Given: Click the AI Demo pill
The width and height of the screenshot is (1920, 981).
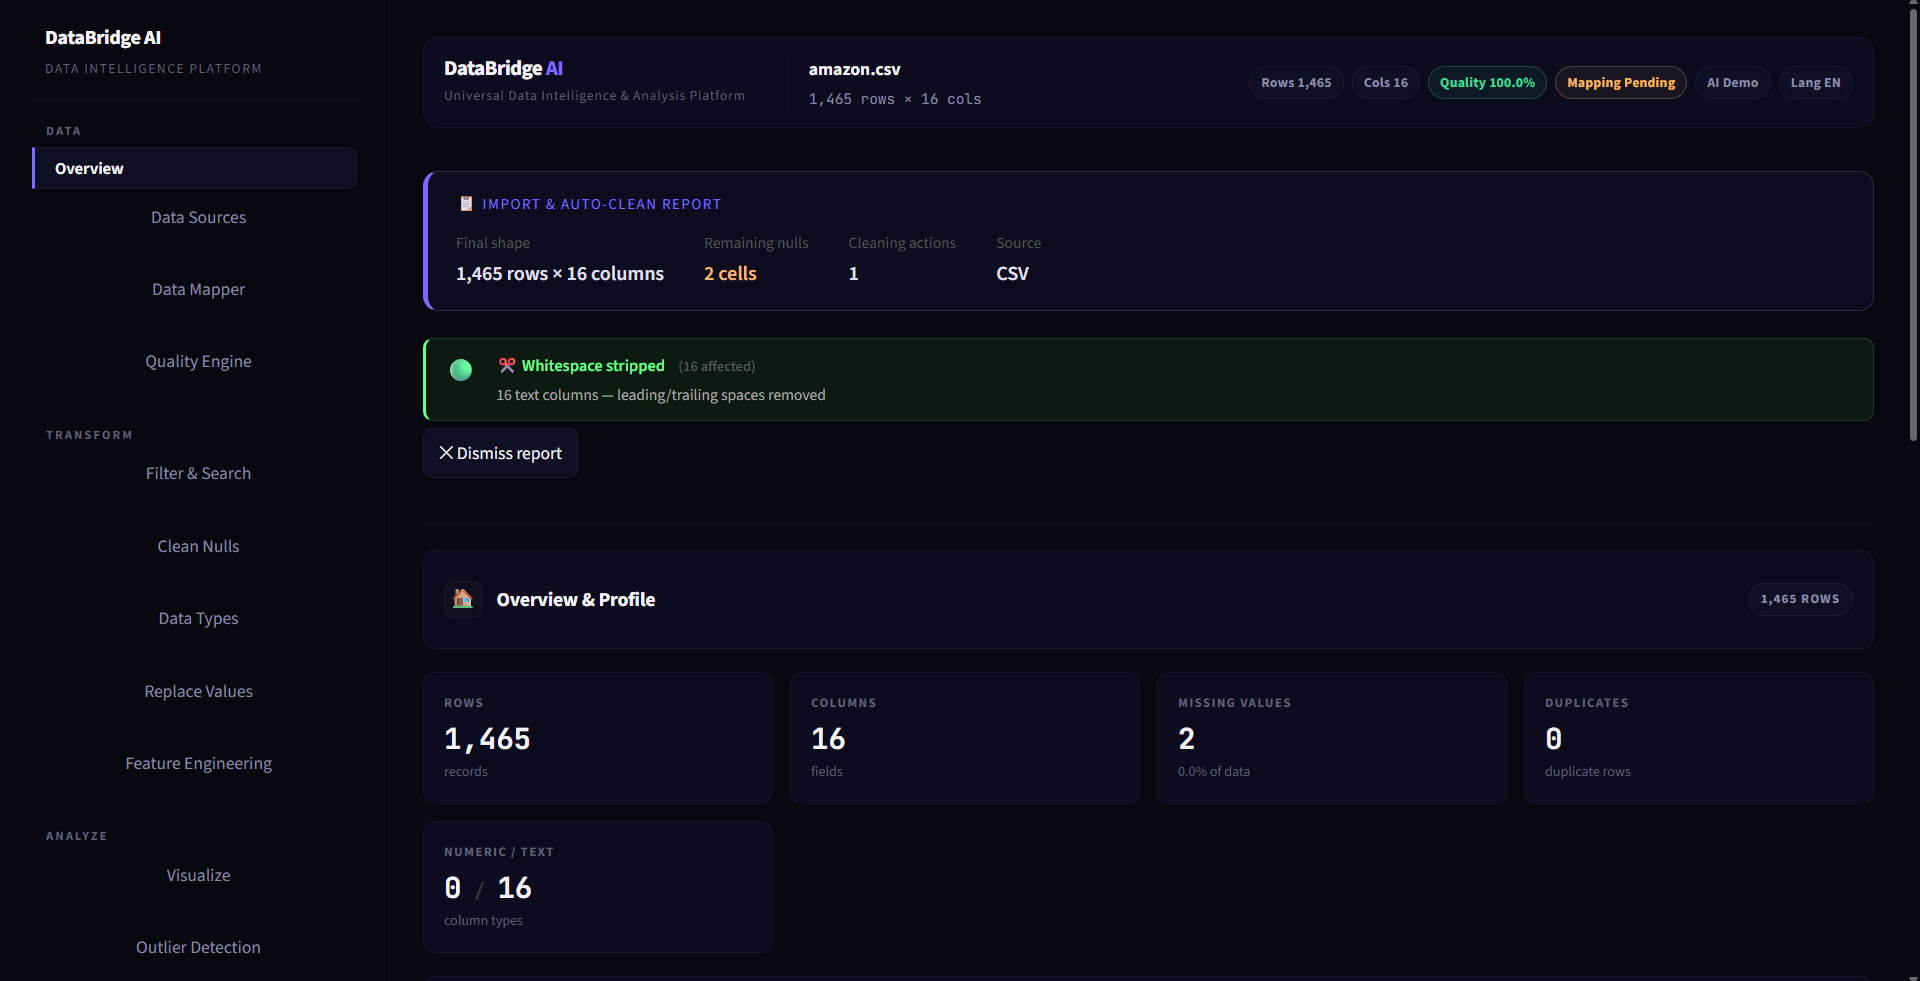Looking at the screenshot, I should tap(1732, 83).
